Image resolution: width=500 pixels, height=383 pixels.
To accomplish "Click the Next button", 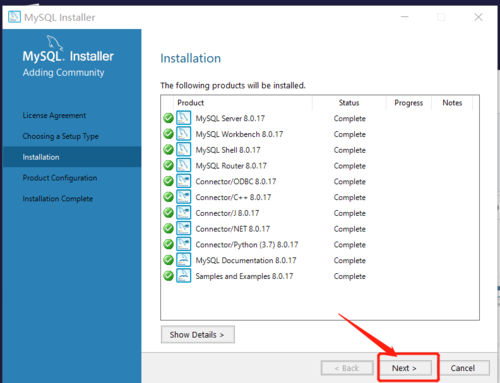I will pos(404,368).
